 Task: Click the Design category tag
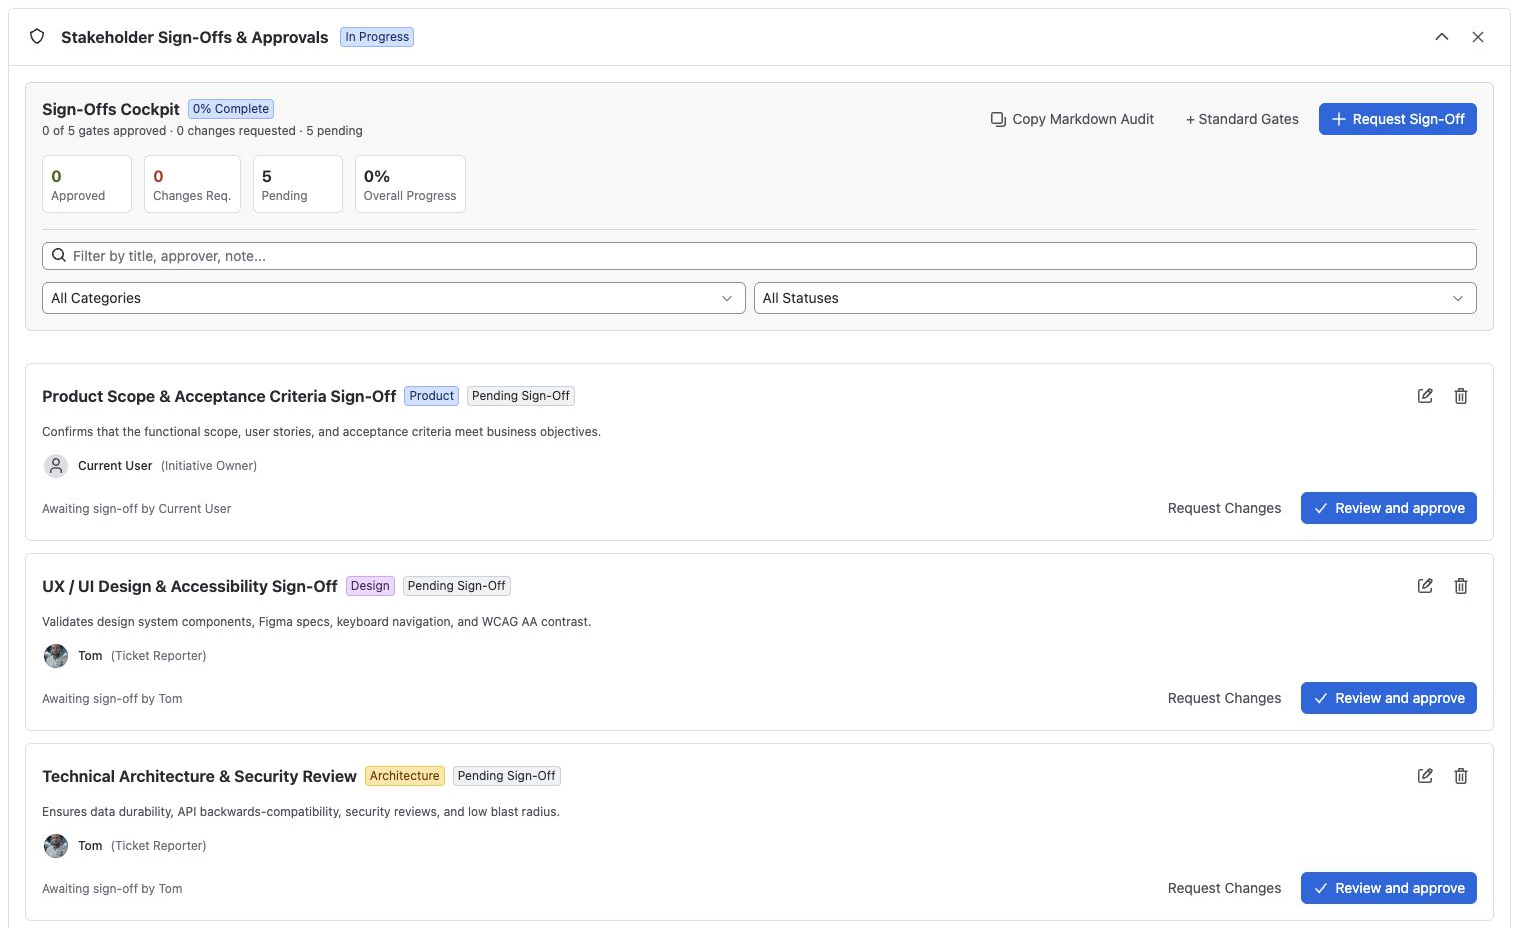coord(370,586)
